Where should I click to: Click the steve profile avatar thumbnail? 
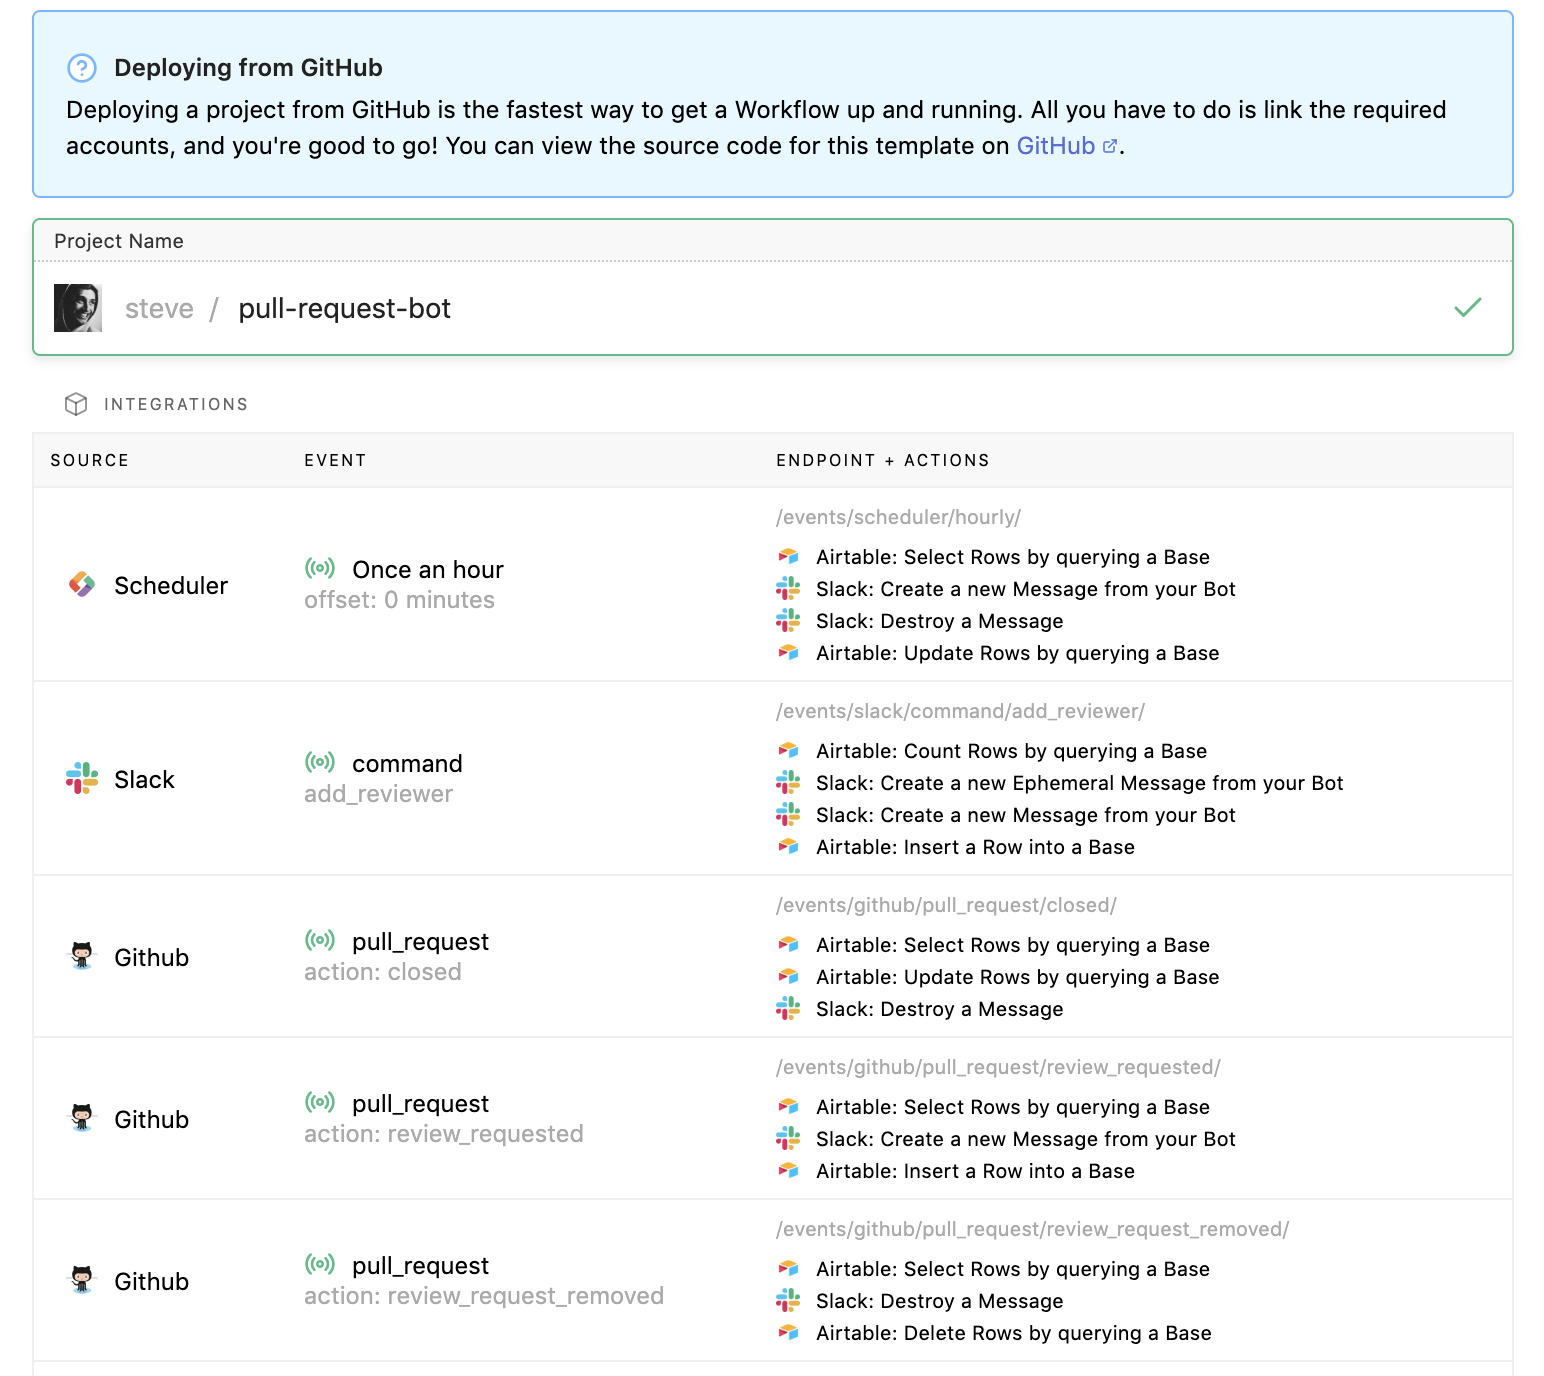coord(78,308)
